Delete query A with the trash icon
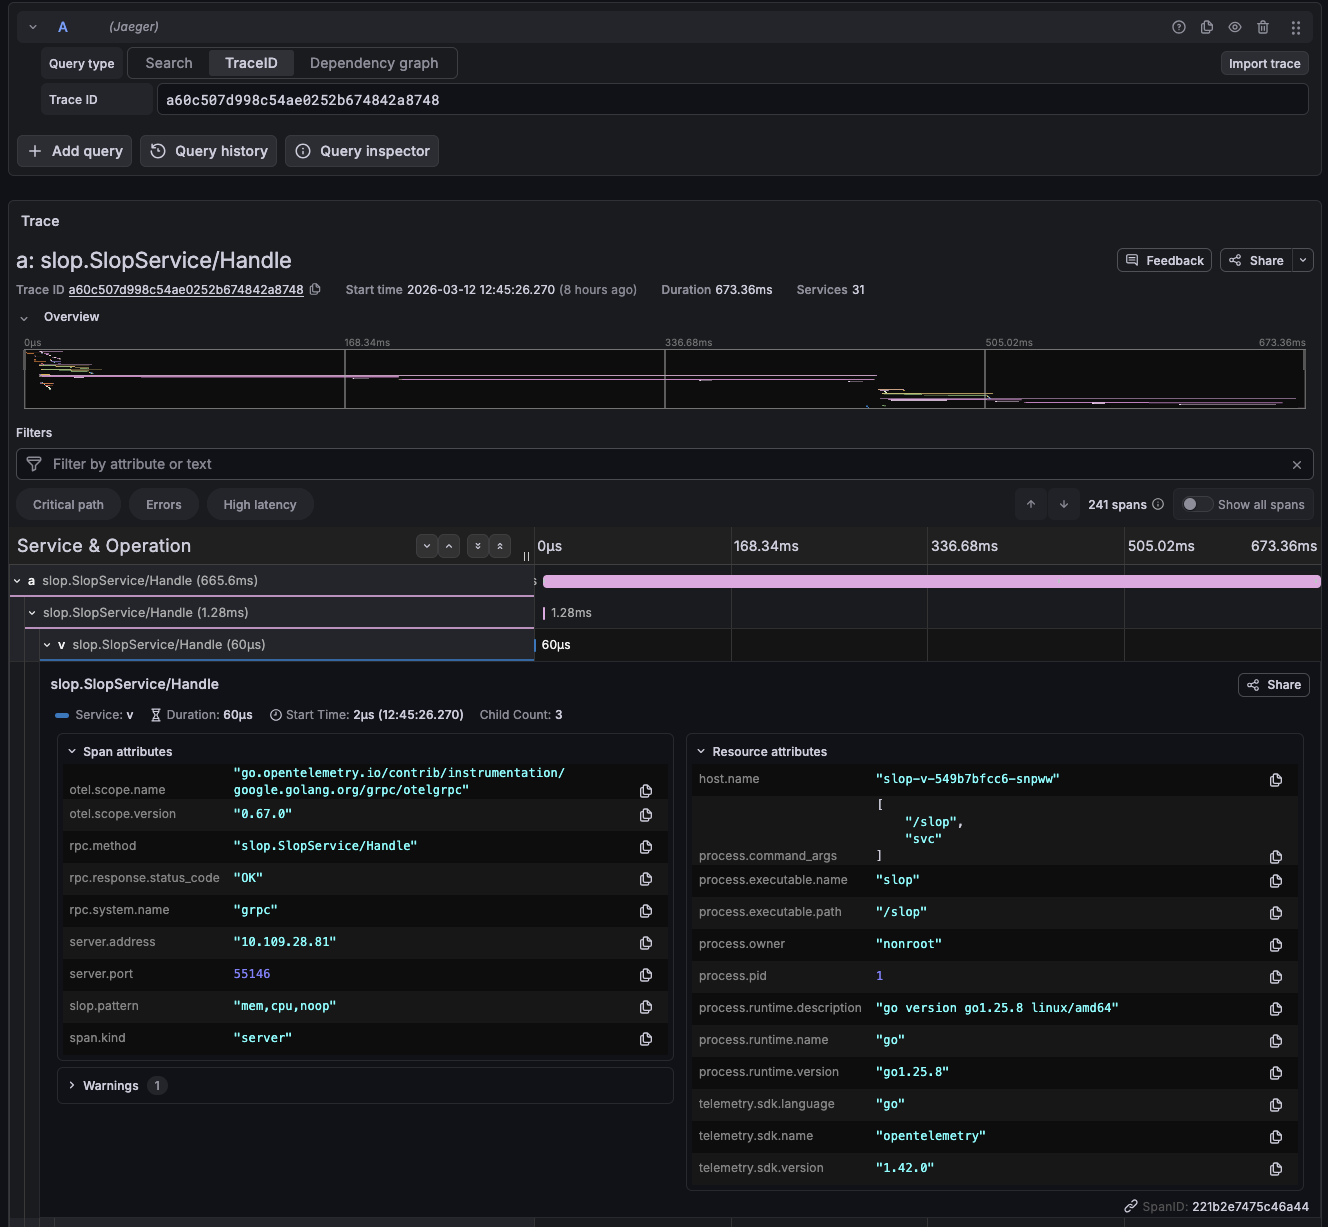1328x1227 pixels. pyautogui.click(x=1263, y=28)
